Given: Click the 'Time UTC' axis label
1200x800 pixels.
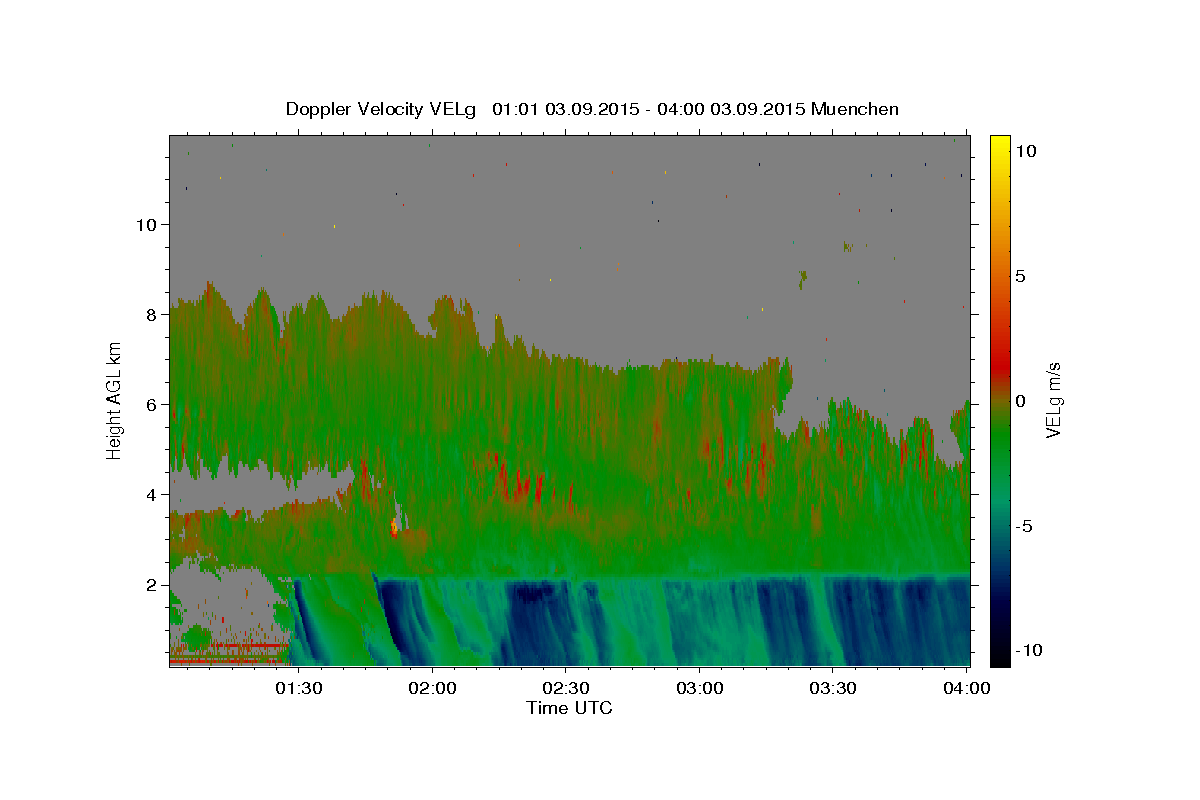Looking at the screenshot, I should (569, 708).
